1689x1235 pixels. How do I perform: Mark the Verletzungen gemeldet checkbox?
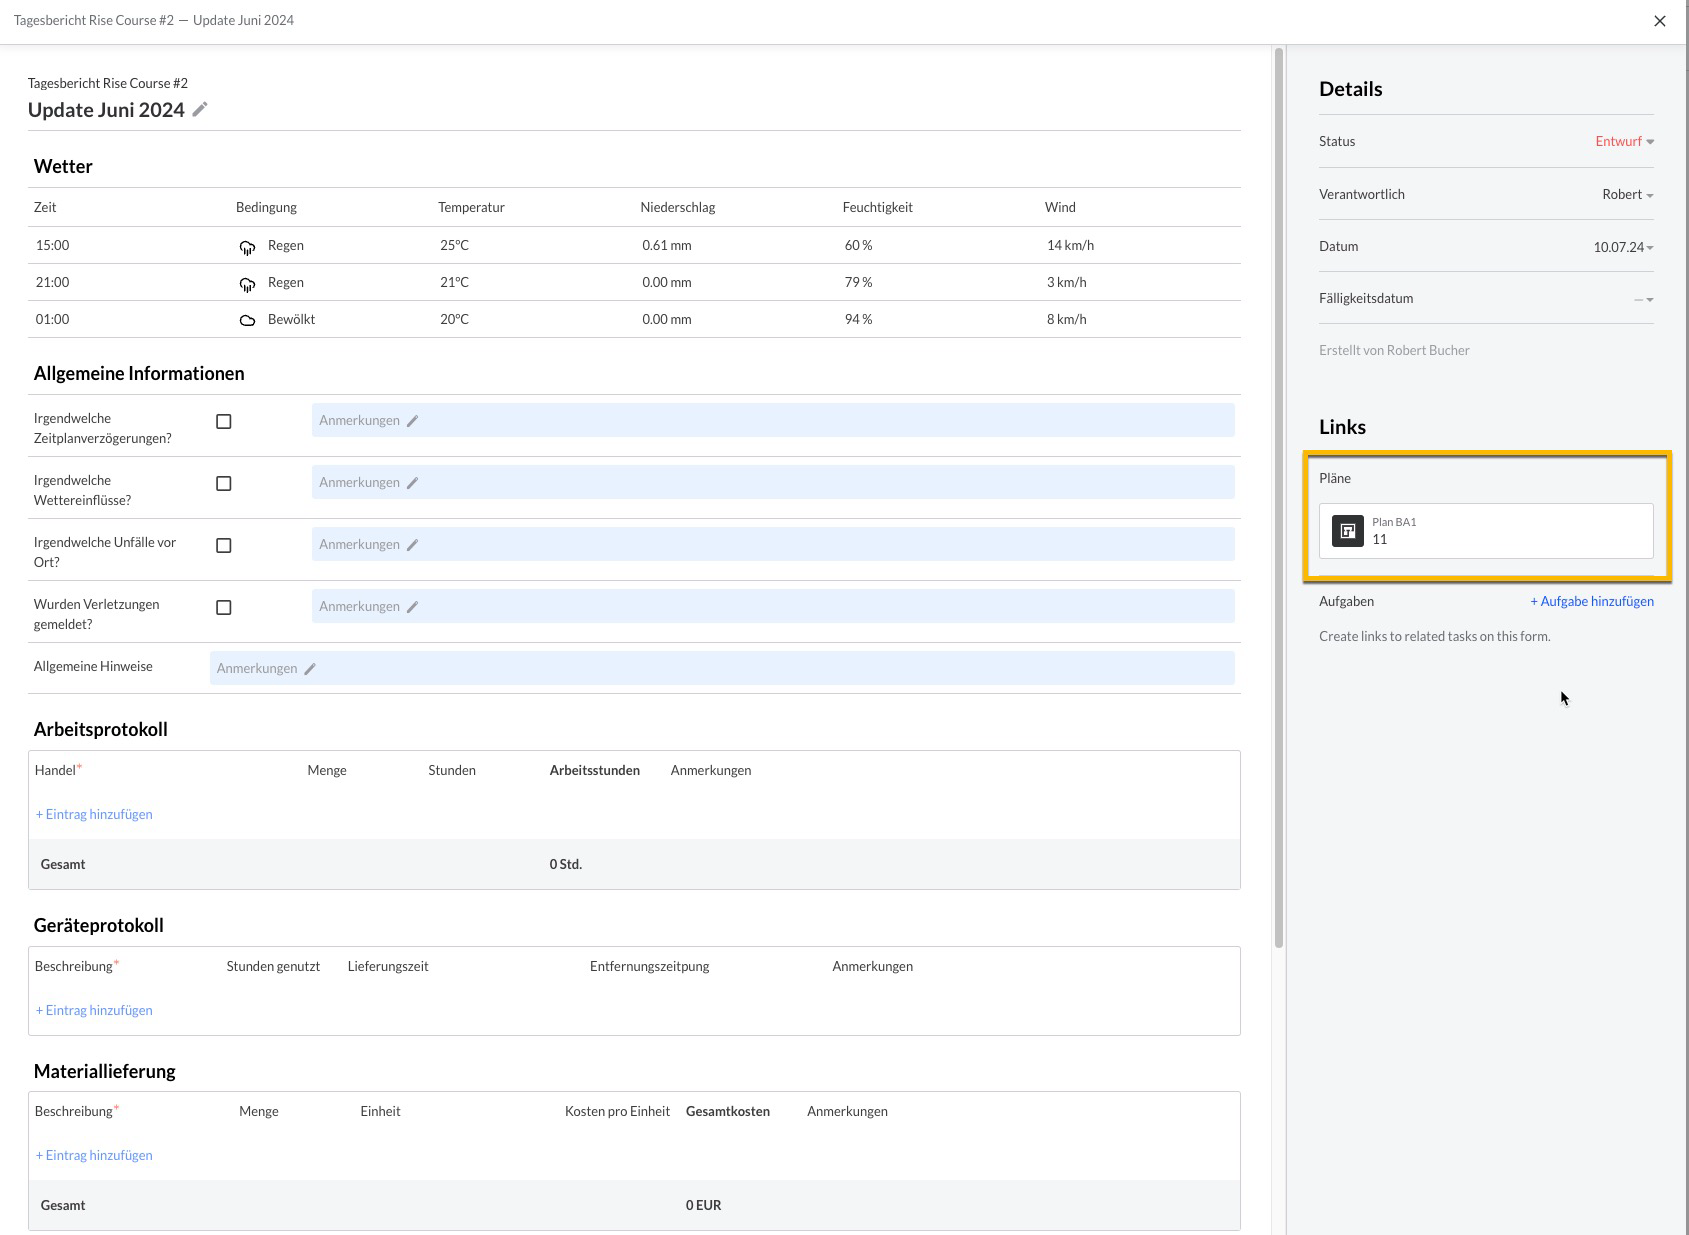(224, 608)
